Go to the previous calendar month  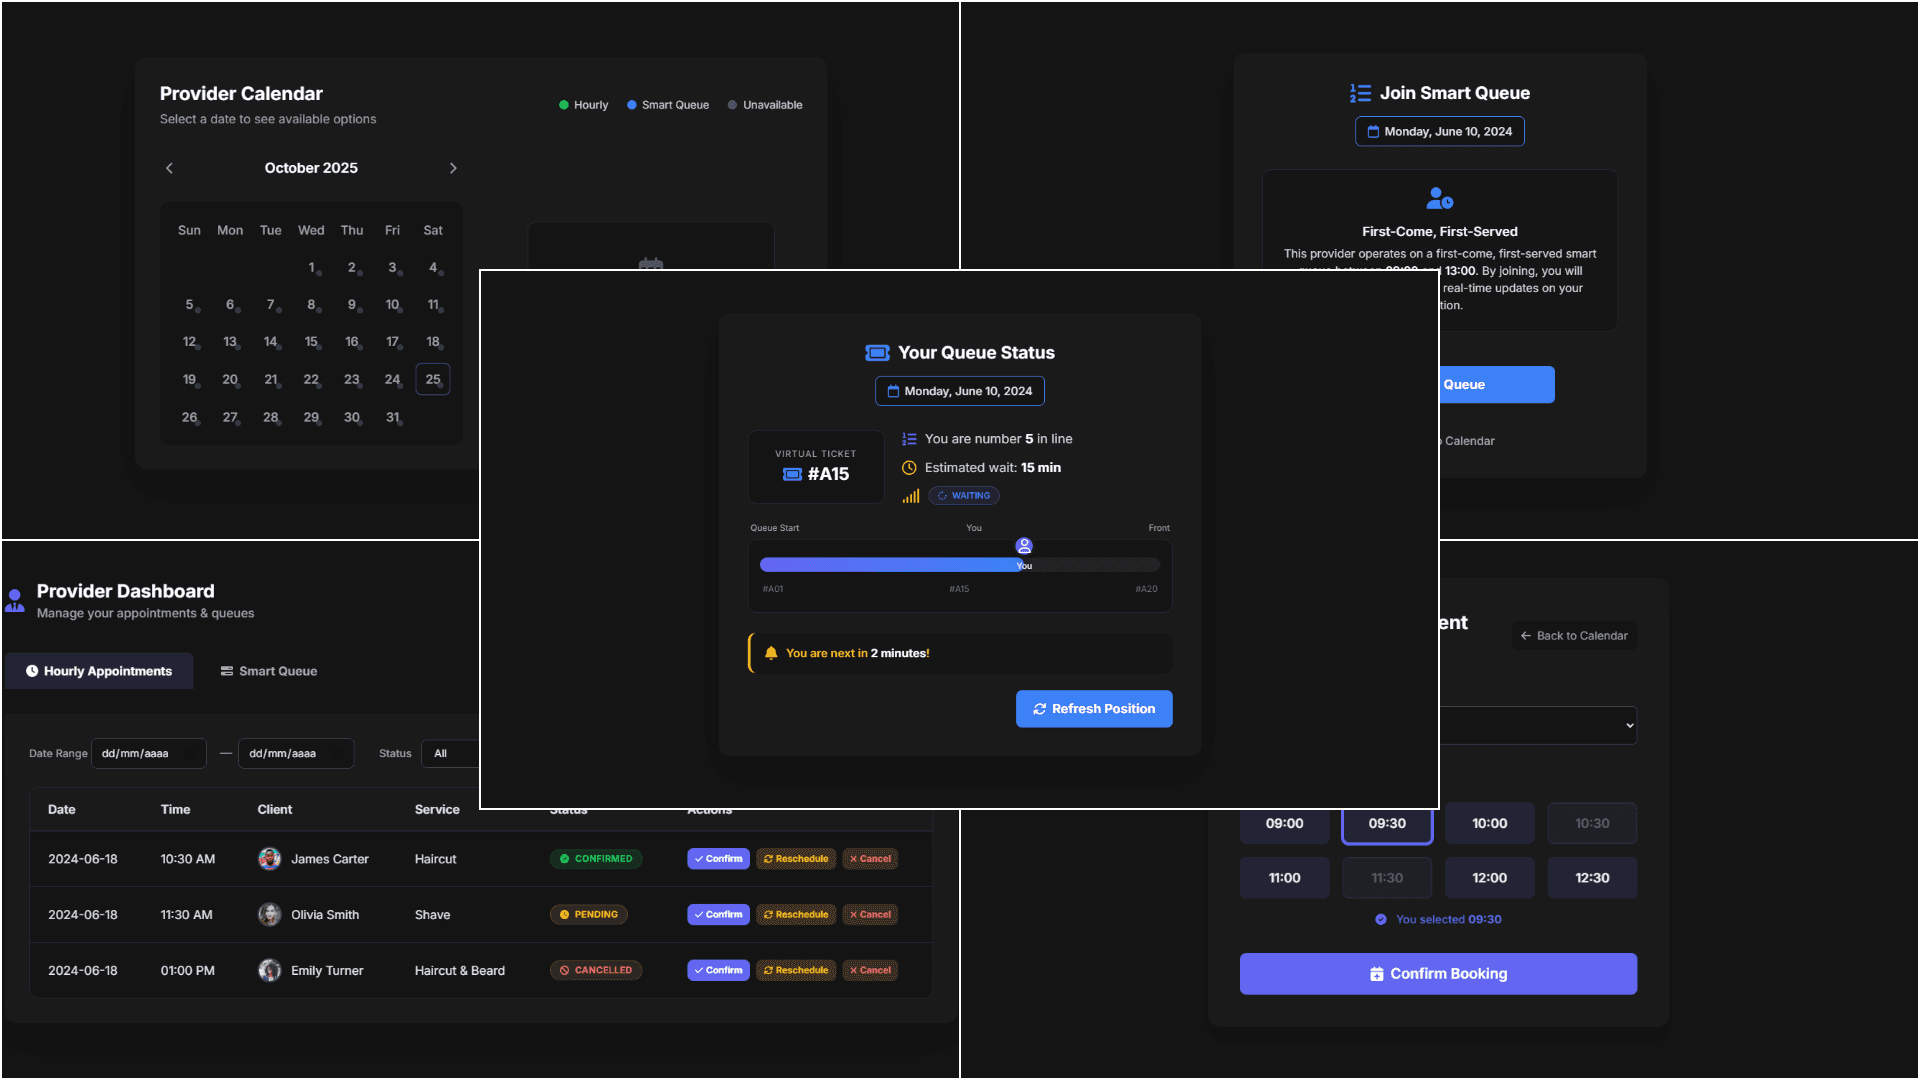(x=169, y=168)
